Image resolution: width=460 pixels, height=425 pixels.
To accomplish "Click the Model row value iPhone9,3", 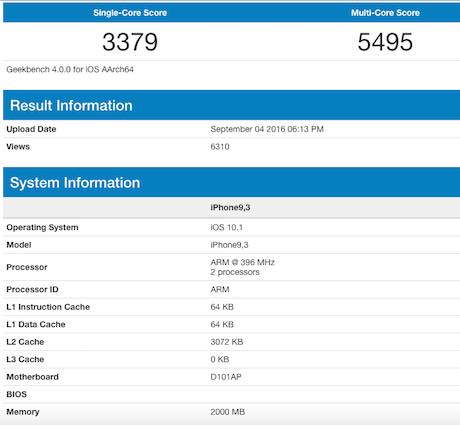I will click(229, 245).
